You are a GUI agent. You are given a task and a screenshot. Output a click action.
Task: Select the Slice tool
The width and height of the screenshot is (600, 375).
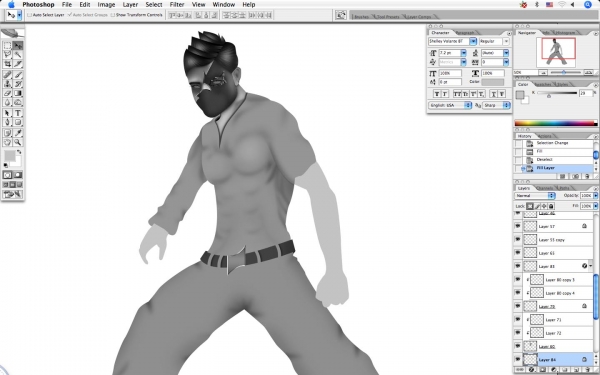(x=18, y=64)
